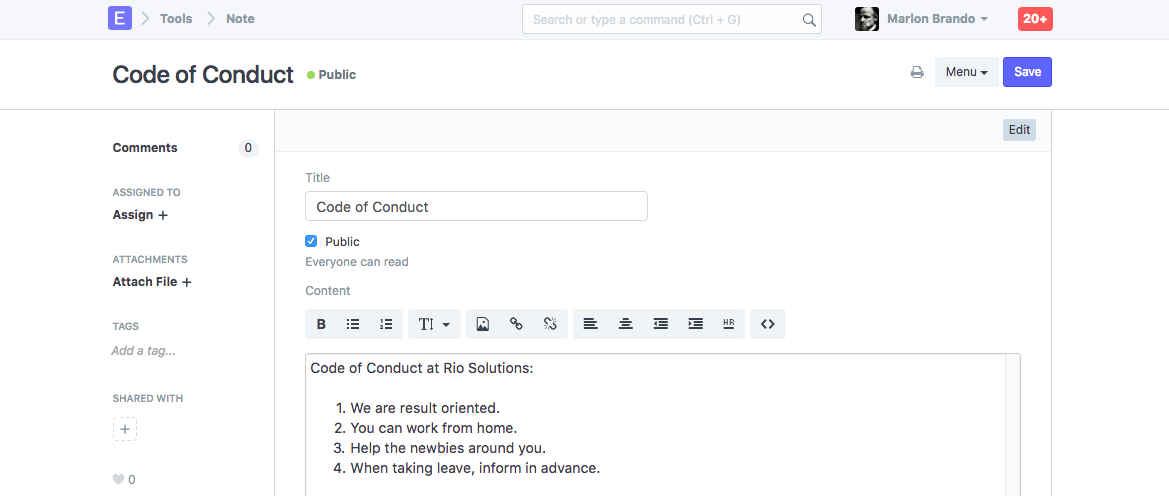Like the note with the heart icon
Viewport: 1169px width, 496px height.
pos(118,480)
